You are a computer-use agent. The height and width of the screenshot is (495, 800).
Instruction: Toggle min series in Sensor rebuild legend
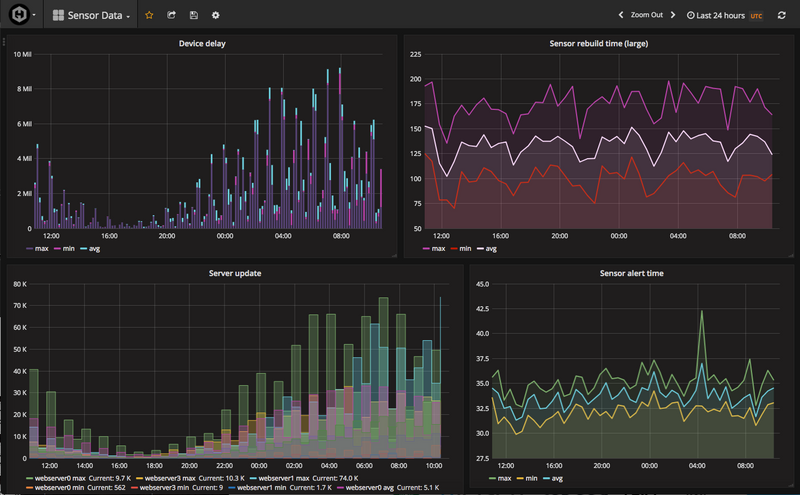pyautogui.click(x=466, y=247)
